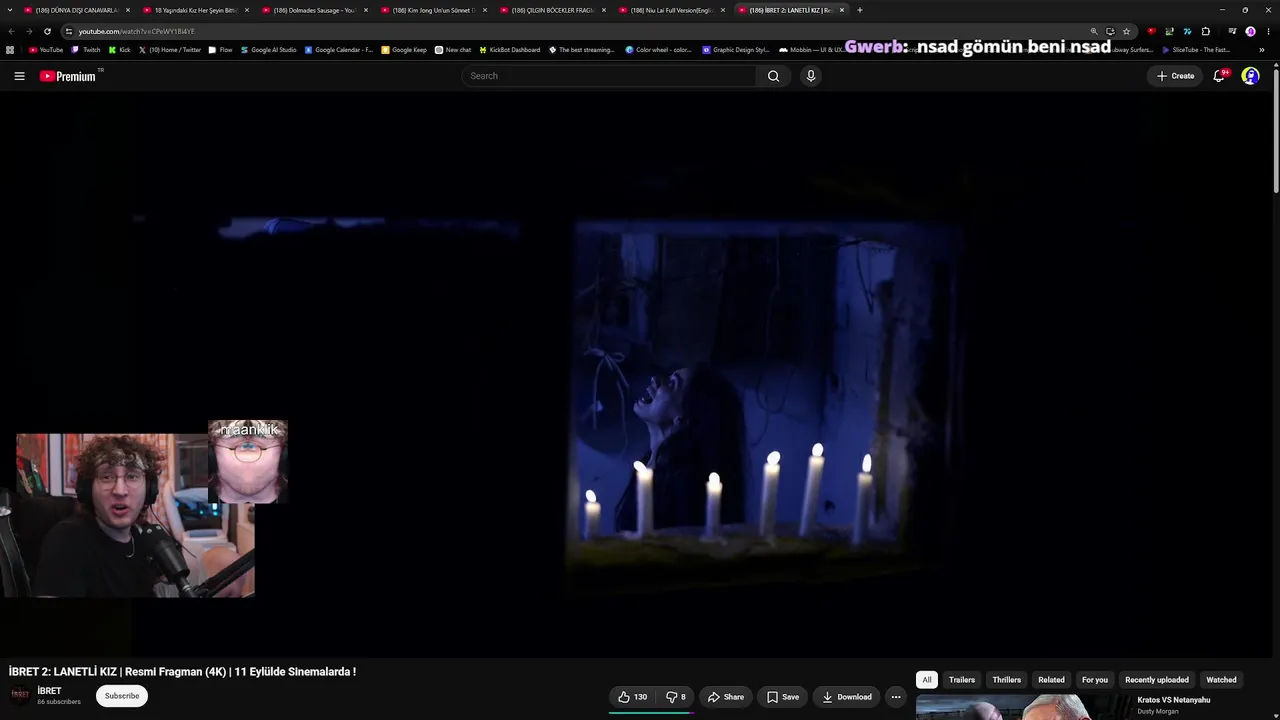Open browser zoom magnifier in address bar
The image size is (1280, 720).
1094,31
